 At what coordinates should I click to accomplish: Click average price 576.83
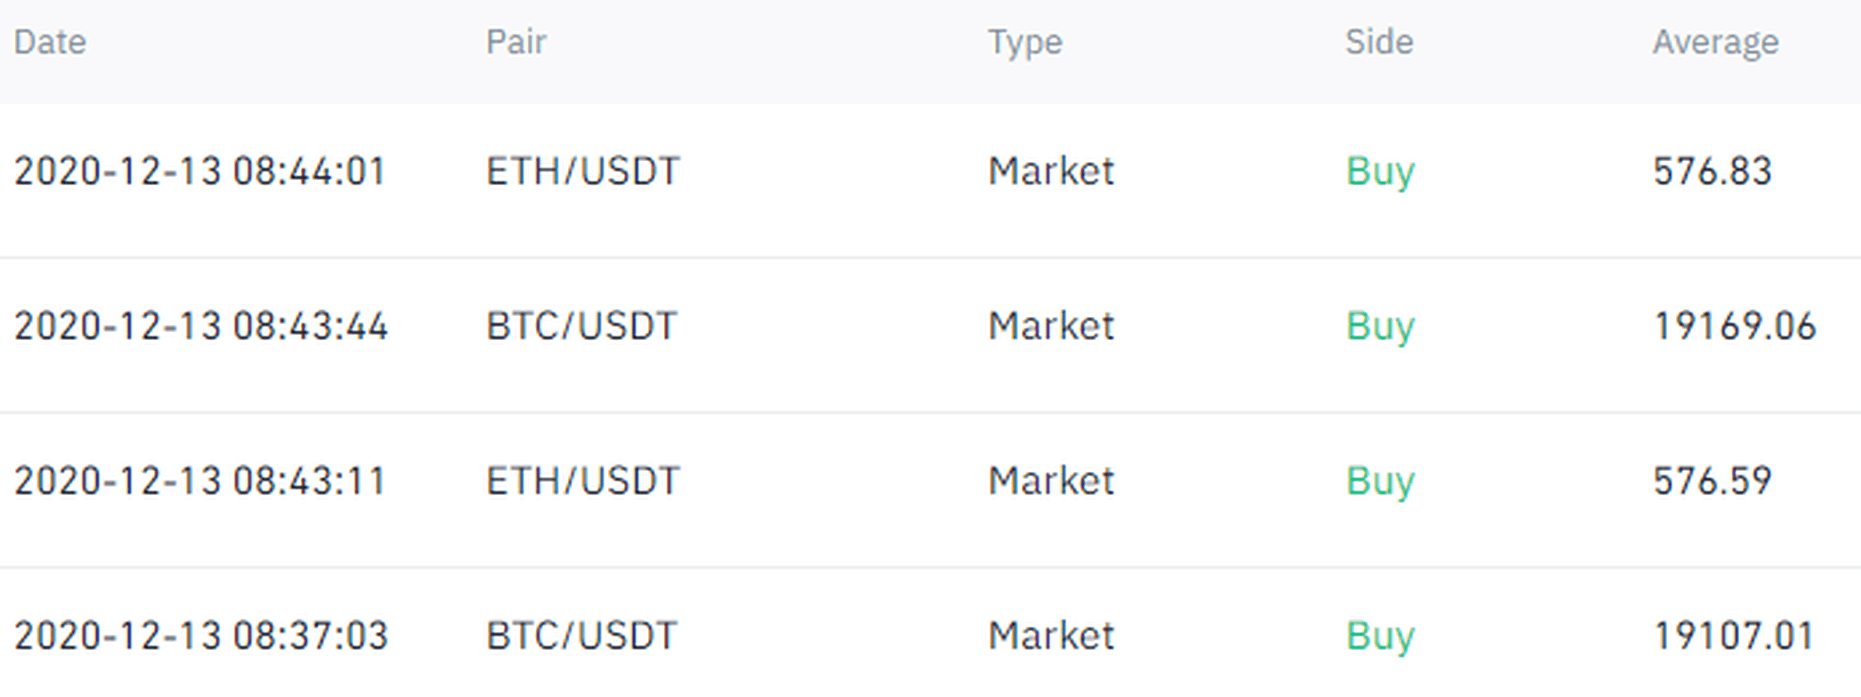coord(1712,171)
